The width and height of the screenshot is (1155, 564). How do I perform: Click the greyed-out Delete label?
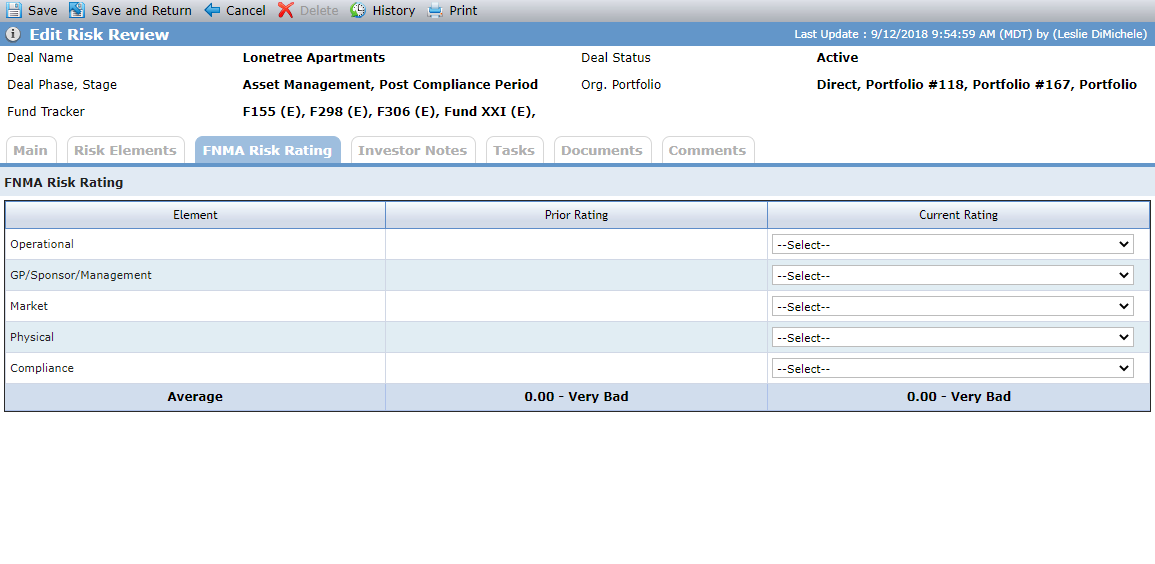(319, 10)
